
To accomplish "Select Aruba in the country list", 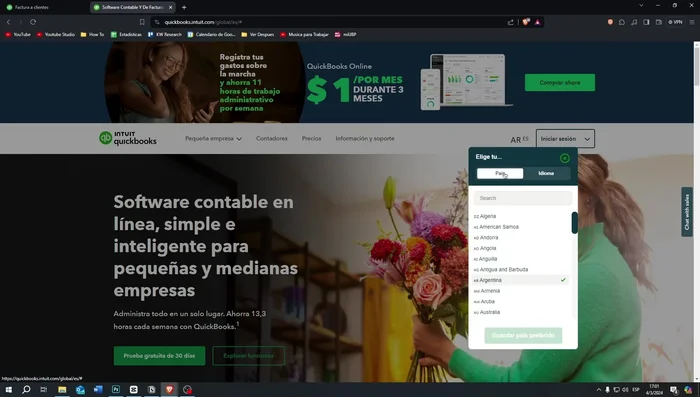I will pyautogui.click(x=521, y=301).
